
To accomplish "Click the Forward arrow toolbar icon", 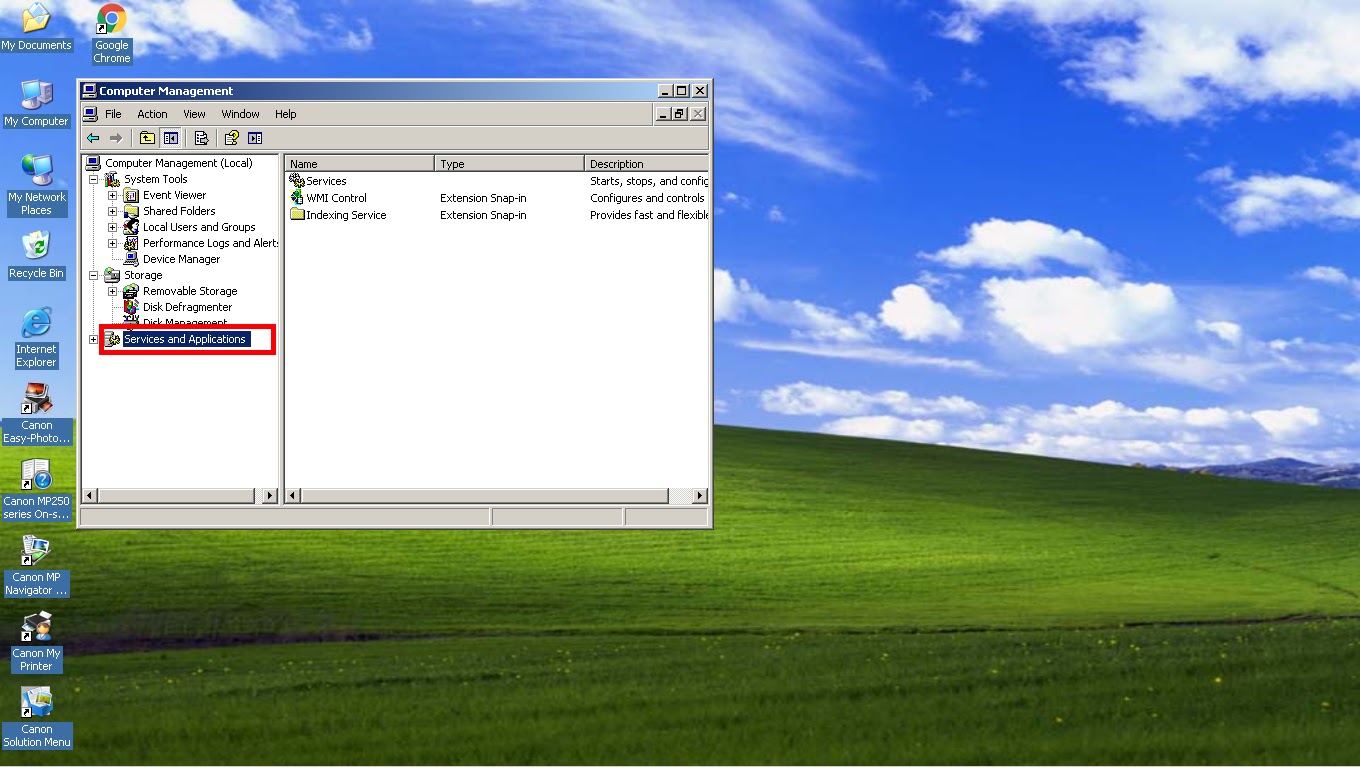I will pyautogui.click(x=116, y=138).
